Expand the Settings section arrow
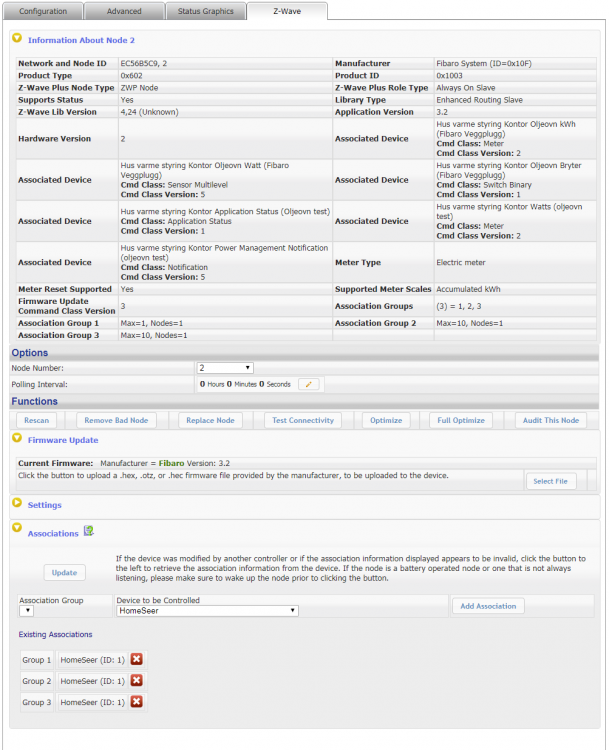 tap(17, 504)
